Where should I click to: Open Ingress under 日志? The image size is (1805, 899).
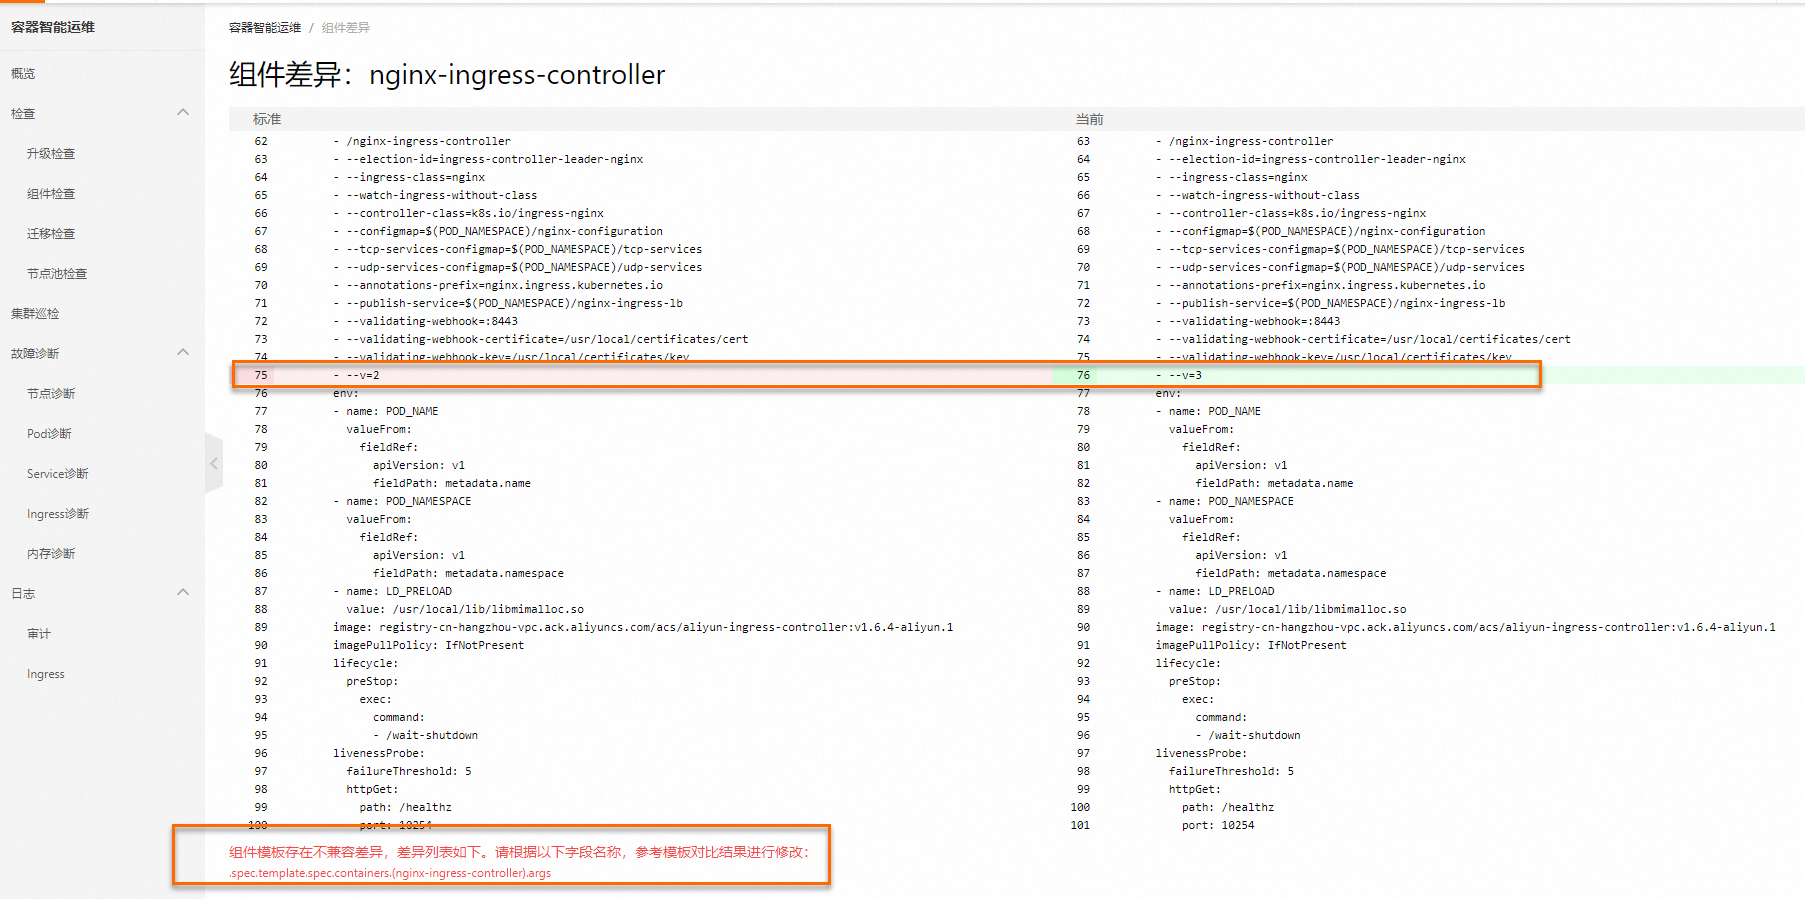[46, 674]
